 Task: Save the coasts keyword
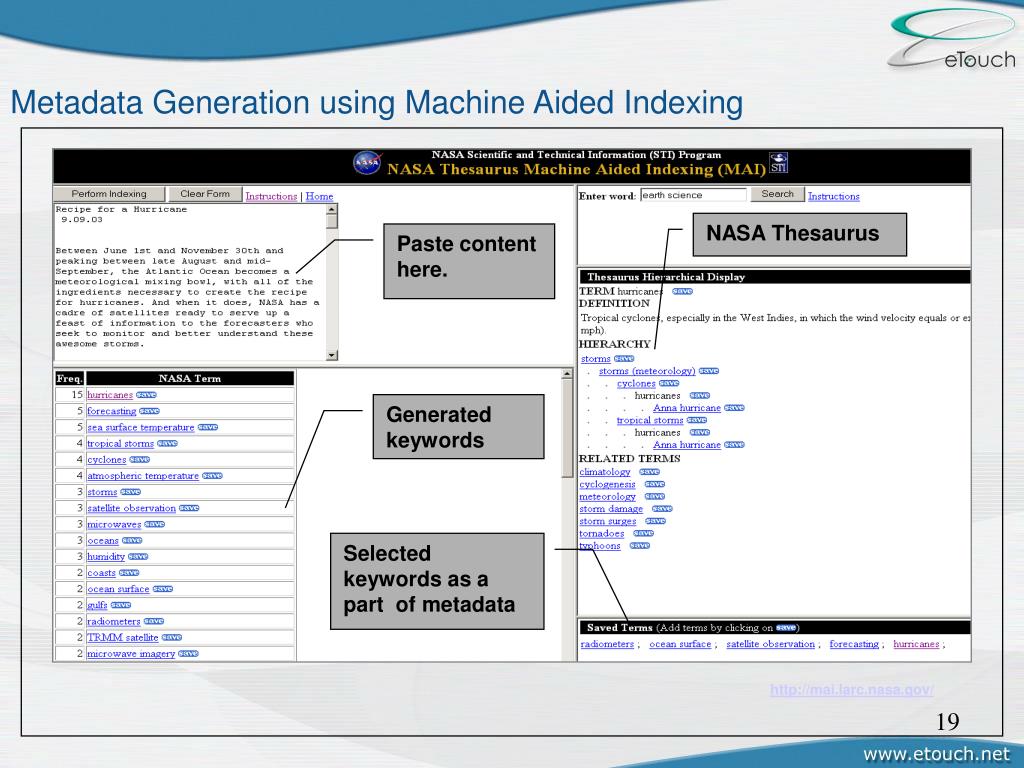tap(129, 573)
